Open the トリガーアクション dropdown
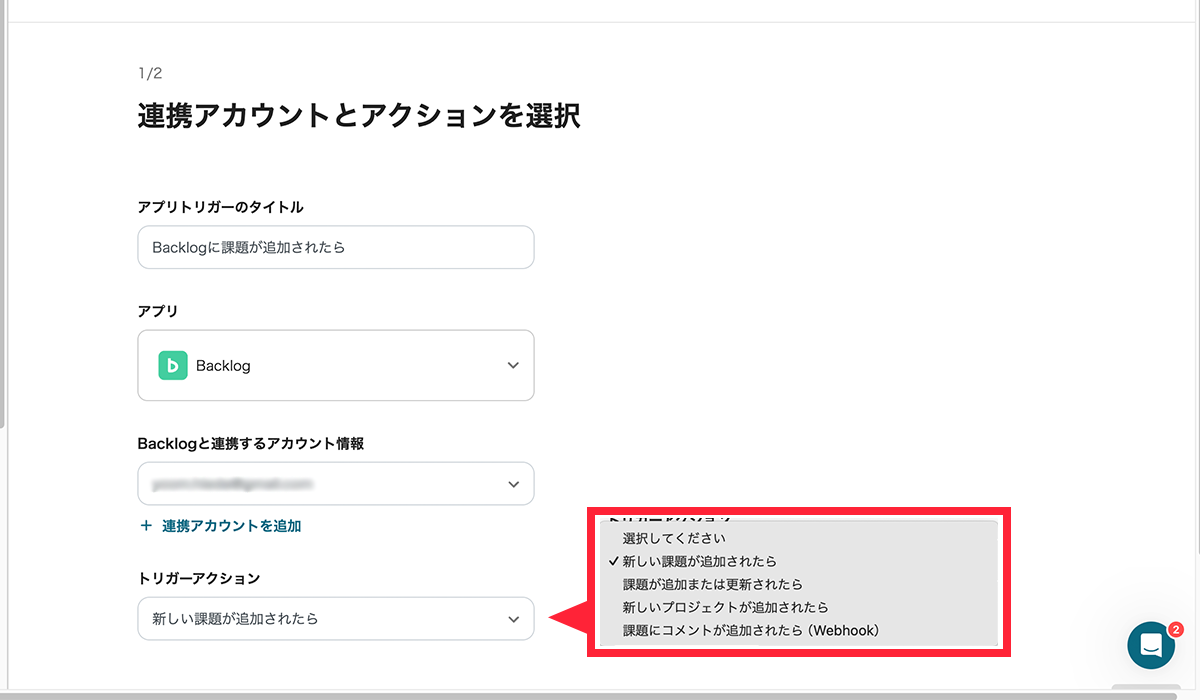Image resolution: width=1200 pixels, height=700 pixels. (x=335, y=619)
